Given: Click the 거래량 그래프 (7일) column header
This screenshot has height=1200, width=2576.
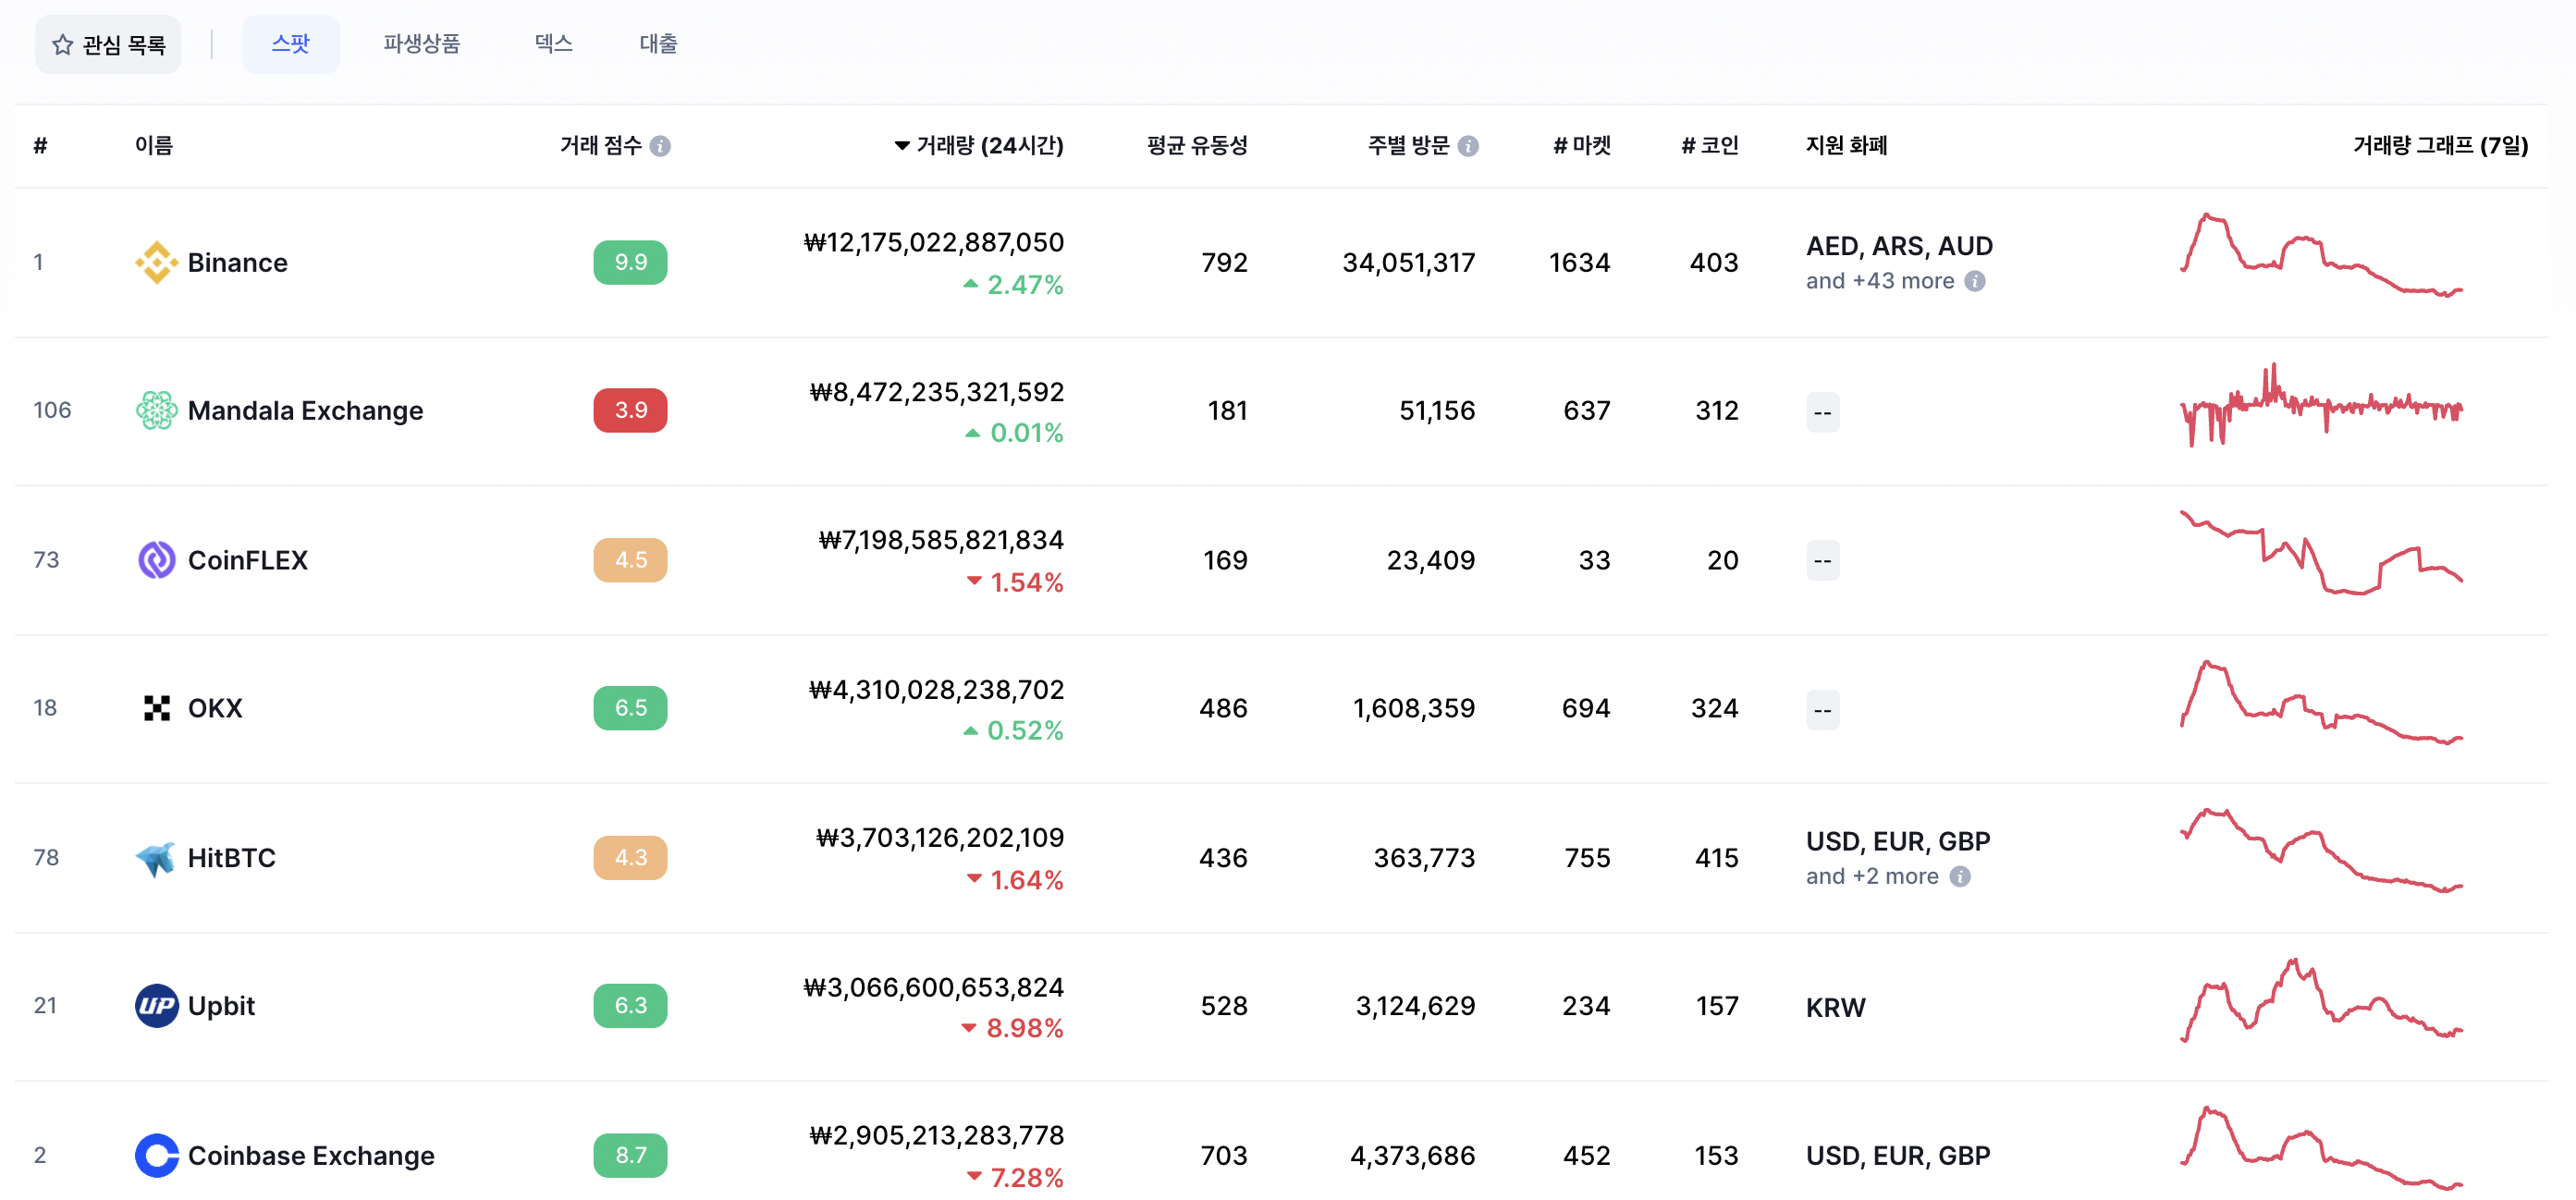Looking at the screenshot, I should pyautogui.click(x=2440, y=146).
